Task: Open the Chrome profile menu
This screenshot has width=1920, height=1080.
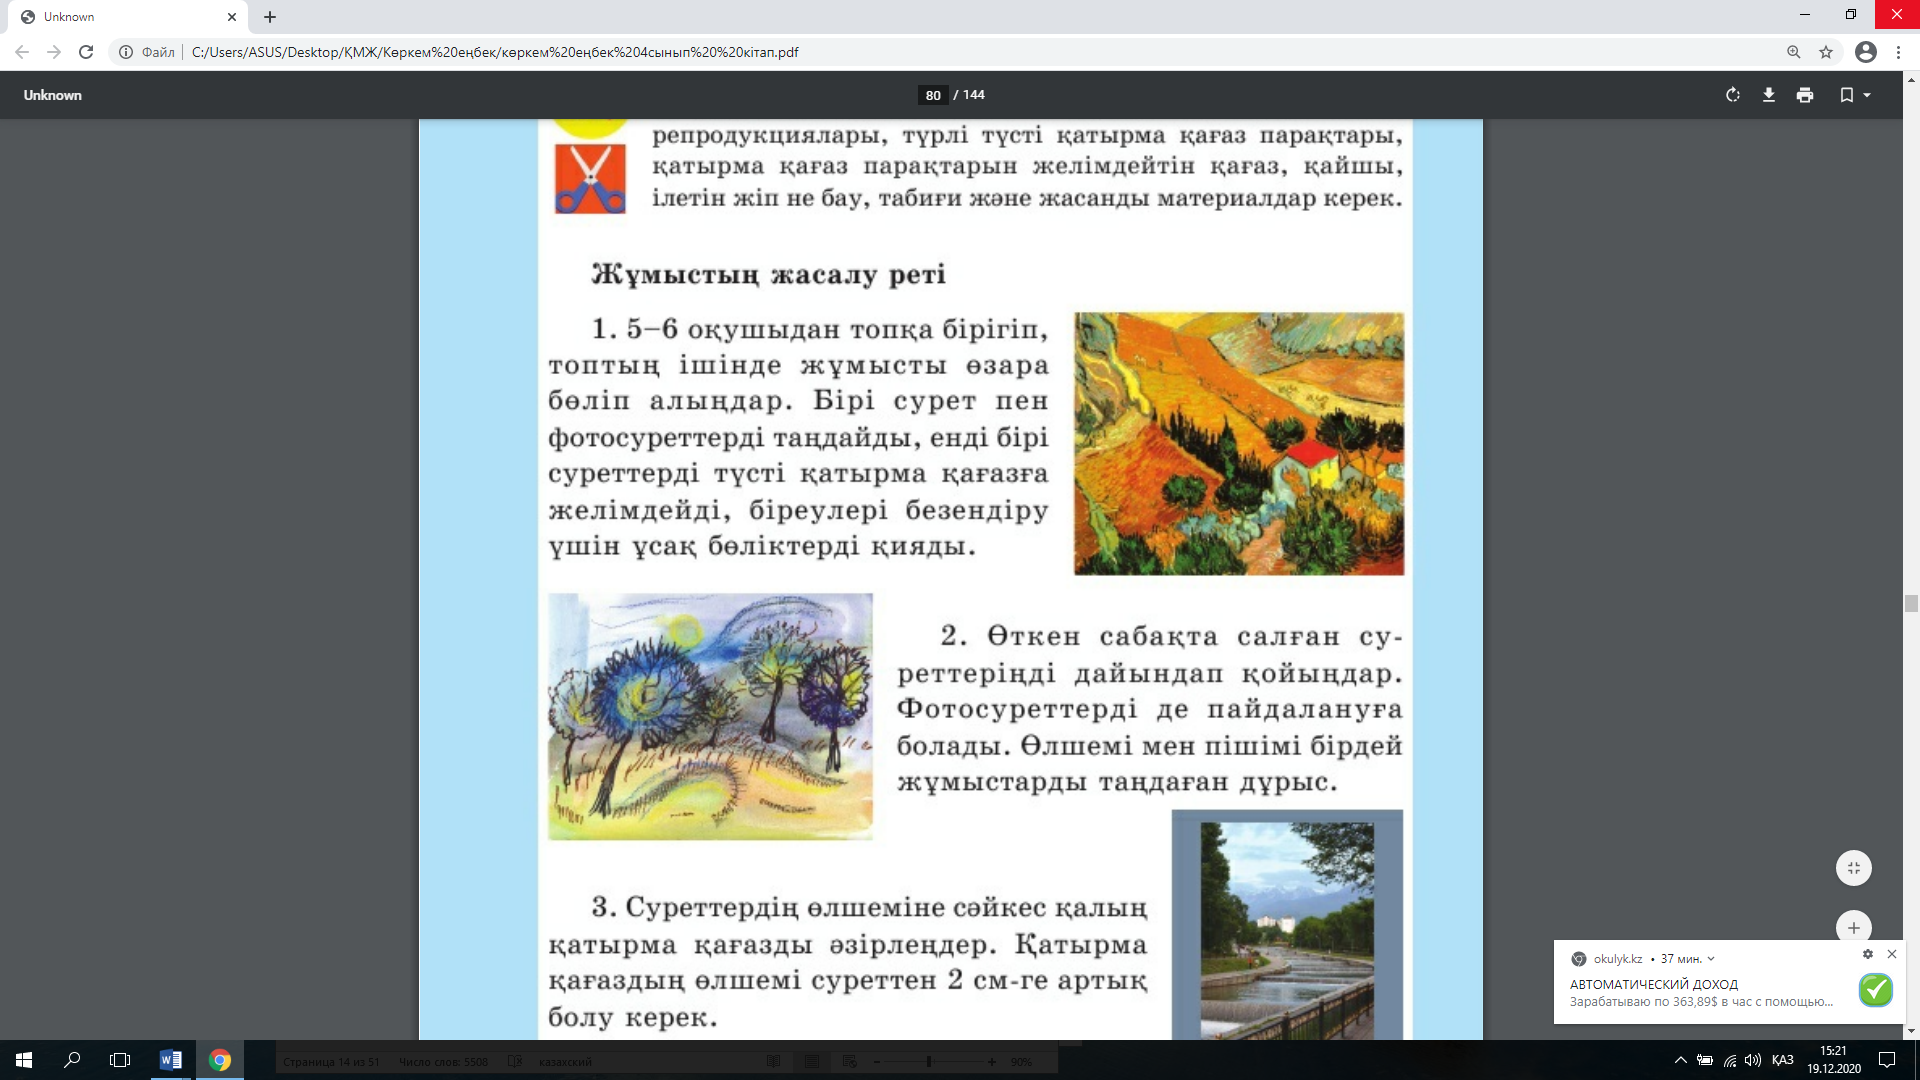Action: pos(1865,52)
